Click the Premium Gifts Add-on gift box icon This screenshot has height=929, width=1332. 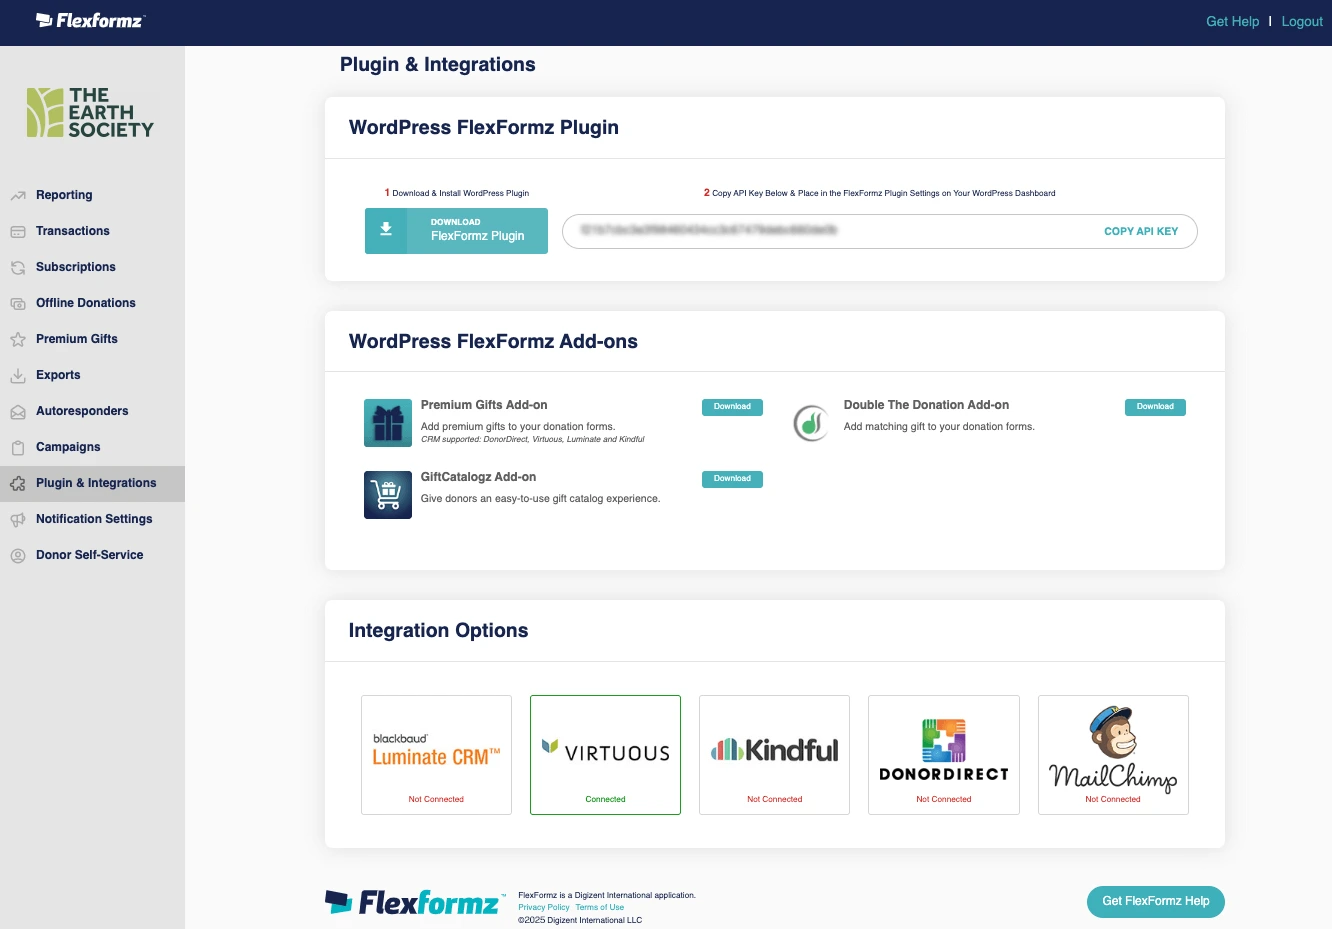pyautogui.click(x=388, y=422)
